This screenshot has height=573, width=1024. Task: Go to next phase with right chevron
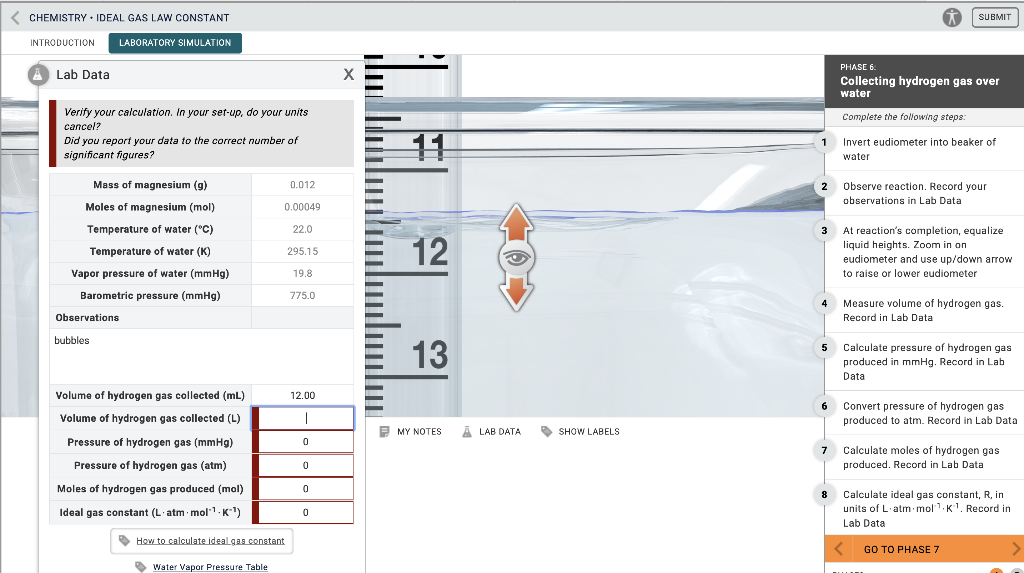[x=1016, y=549]
